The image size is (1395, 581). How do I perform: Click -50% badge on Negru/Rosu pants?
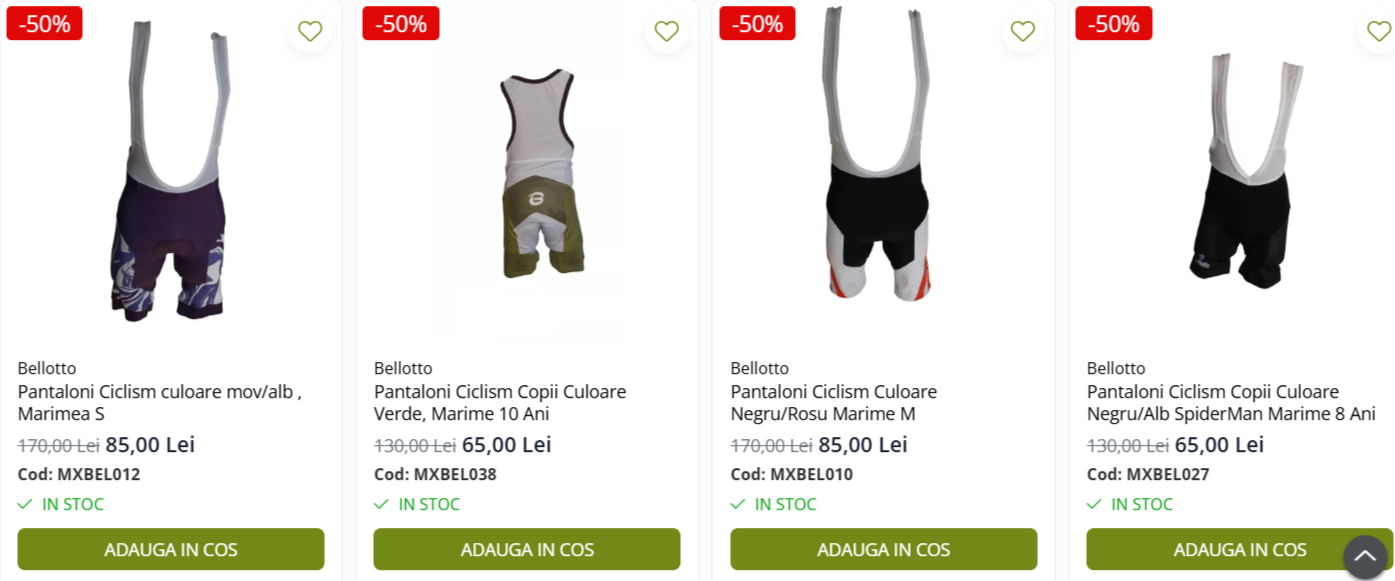coord(757,23)
